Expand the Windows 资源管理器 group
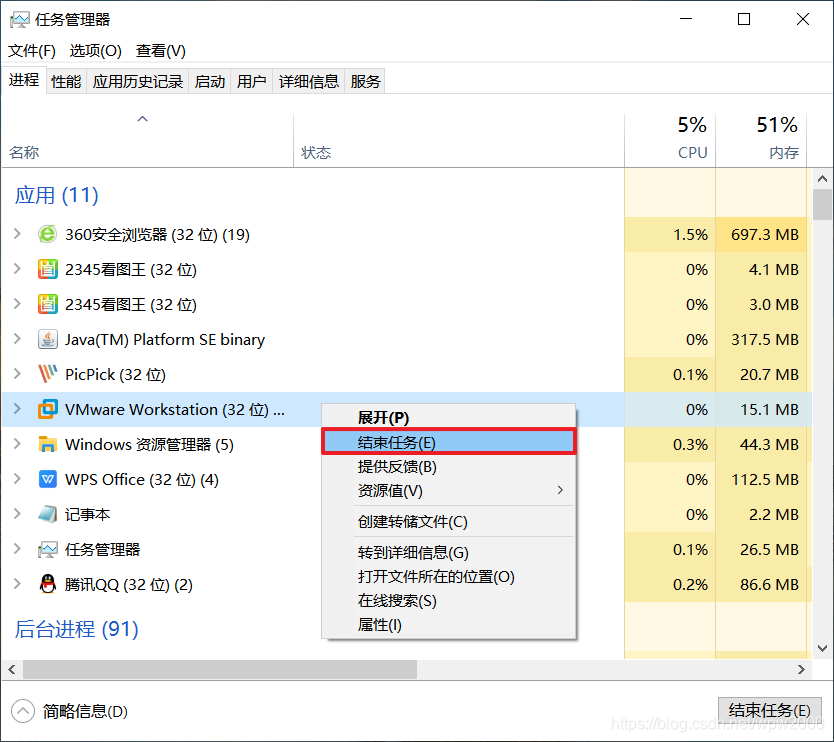The image size is (834, 742). (x=17, y=444)
